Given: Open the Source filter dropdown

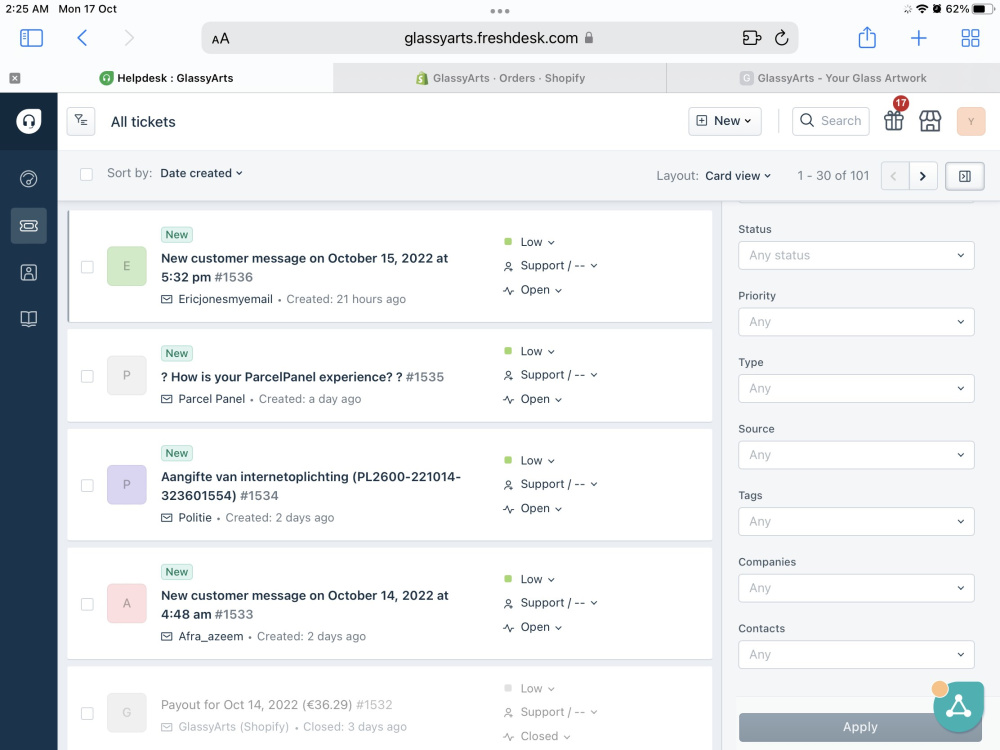Looking at the screenshot, I should (856, 455).
